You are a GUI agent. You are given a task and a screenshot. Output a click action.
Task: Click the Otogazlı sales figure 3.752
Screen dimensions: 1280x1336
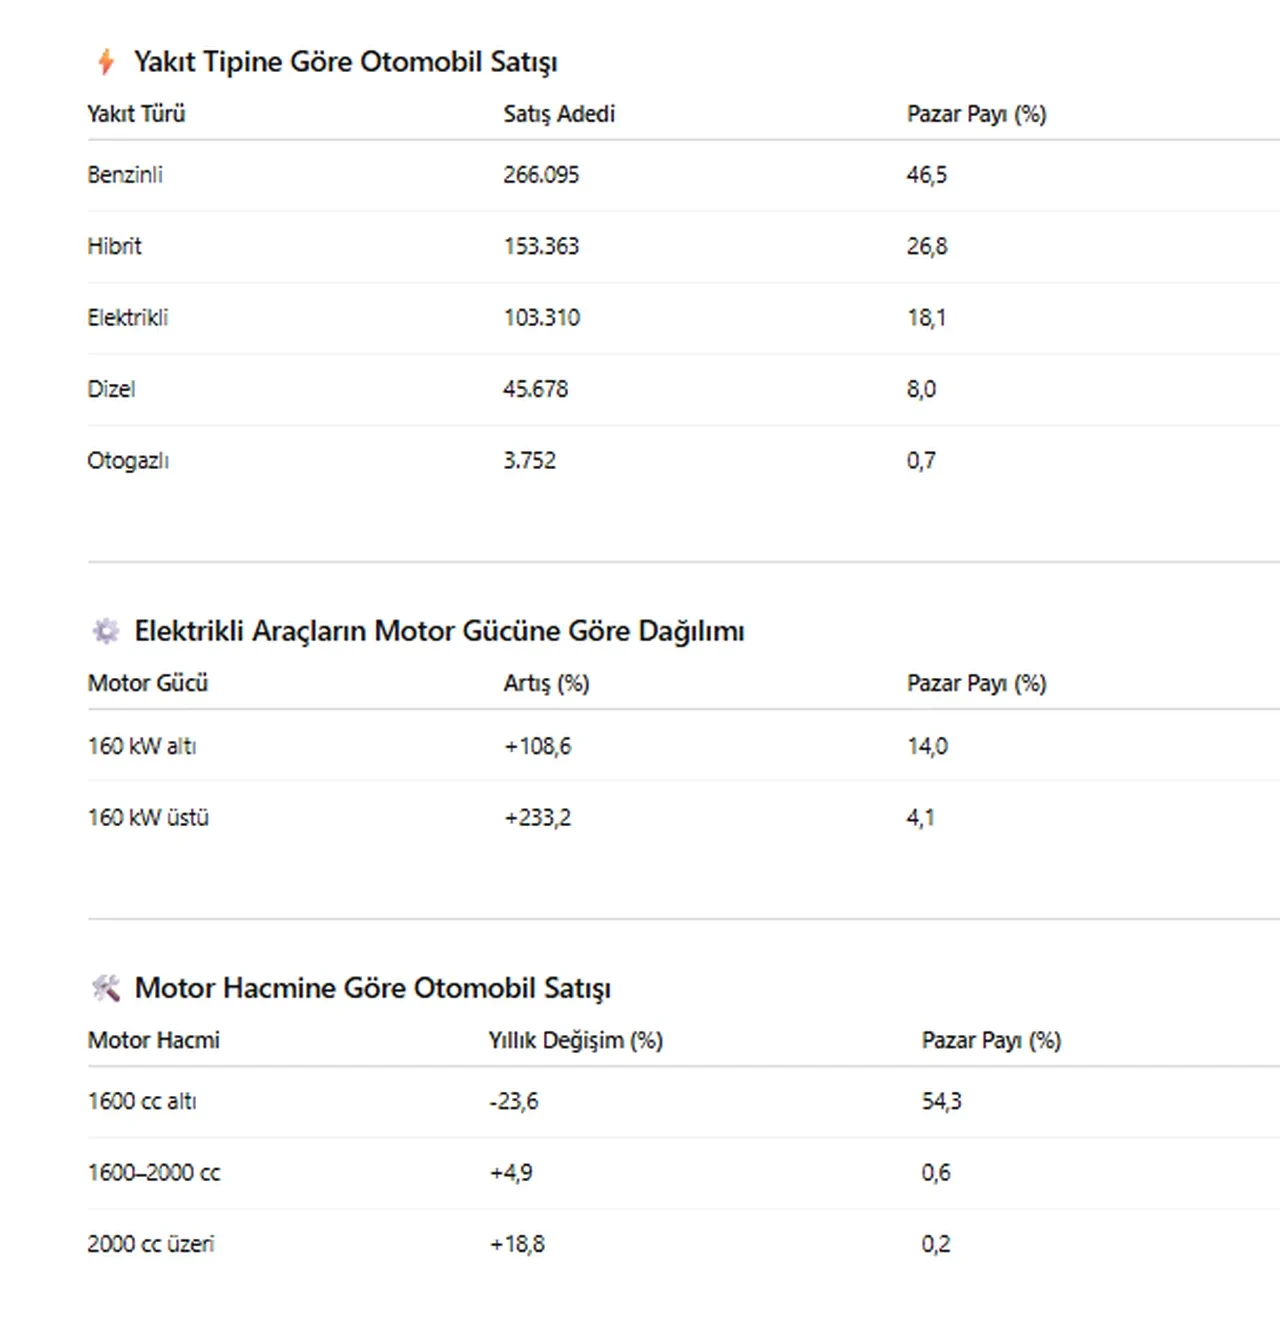(529, 461)
